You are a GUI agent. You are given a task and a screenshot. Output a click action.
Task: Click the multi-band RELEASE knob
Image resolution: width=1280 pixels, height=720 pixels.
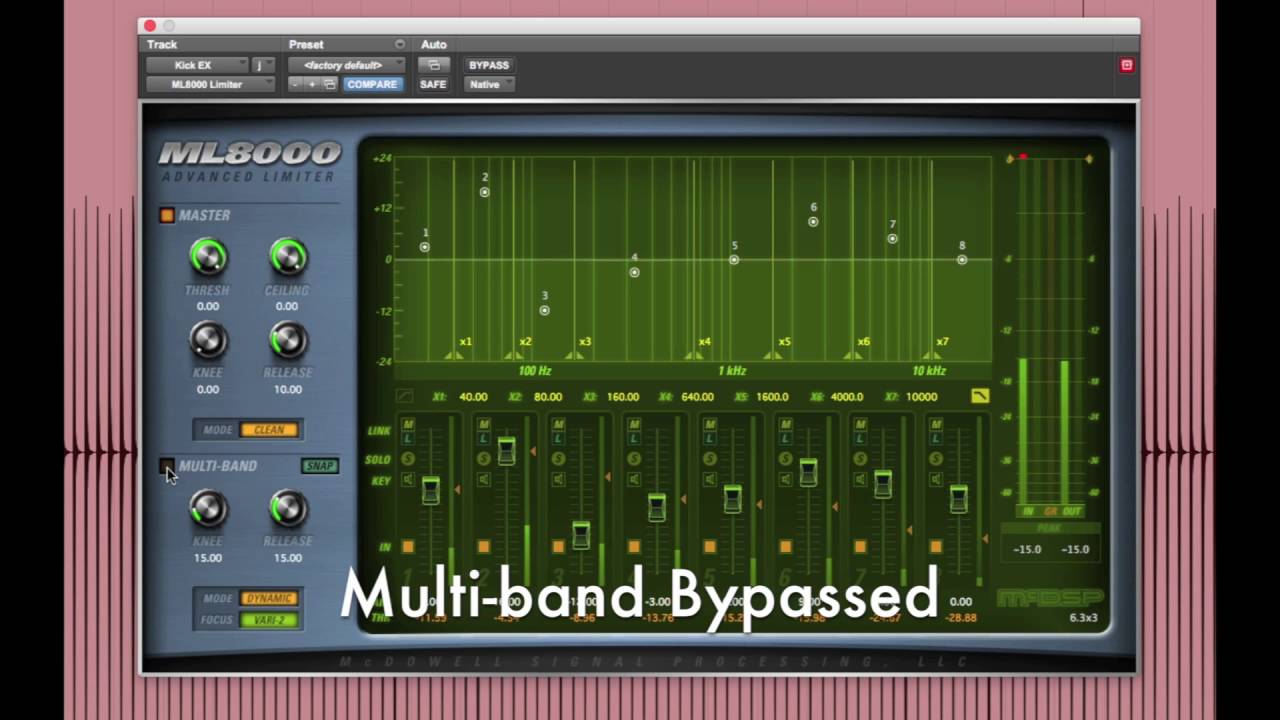coord(288,509)
